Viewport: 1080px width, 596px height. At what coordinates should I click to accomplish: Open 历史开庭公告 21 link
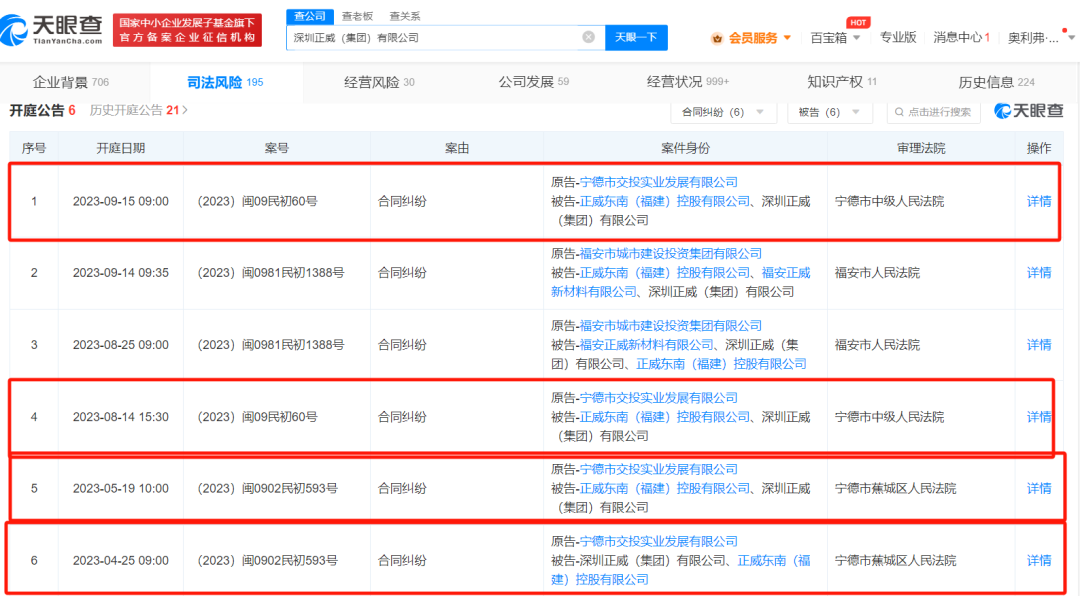138,110
